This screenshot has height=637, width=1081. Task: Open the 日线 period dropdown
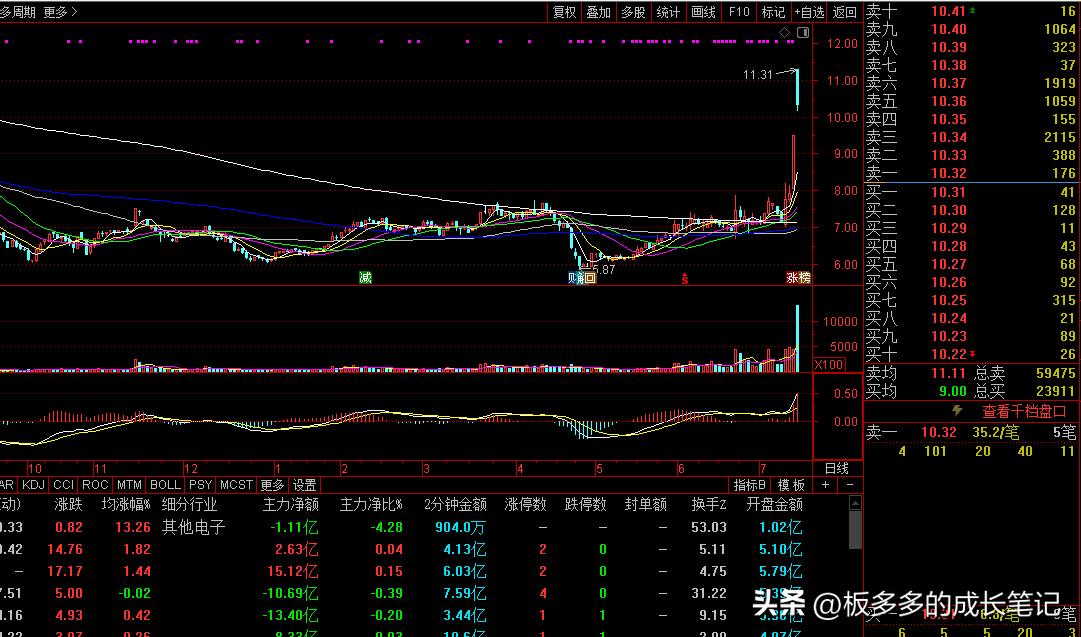pyautogui.click(x=838, y=467)
